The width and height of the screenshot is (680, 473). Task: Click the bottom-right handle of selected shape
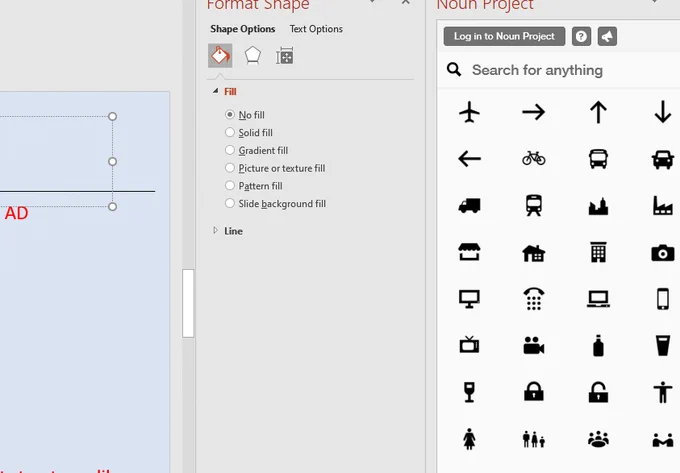click(112, 206)
